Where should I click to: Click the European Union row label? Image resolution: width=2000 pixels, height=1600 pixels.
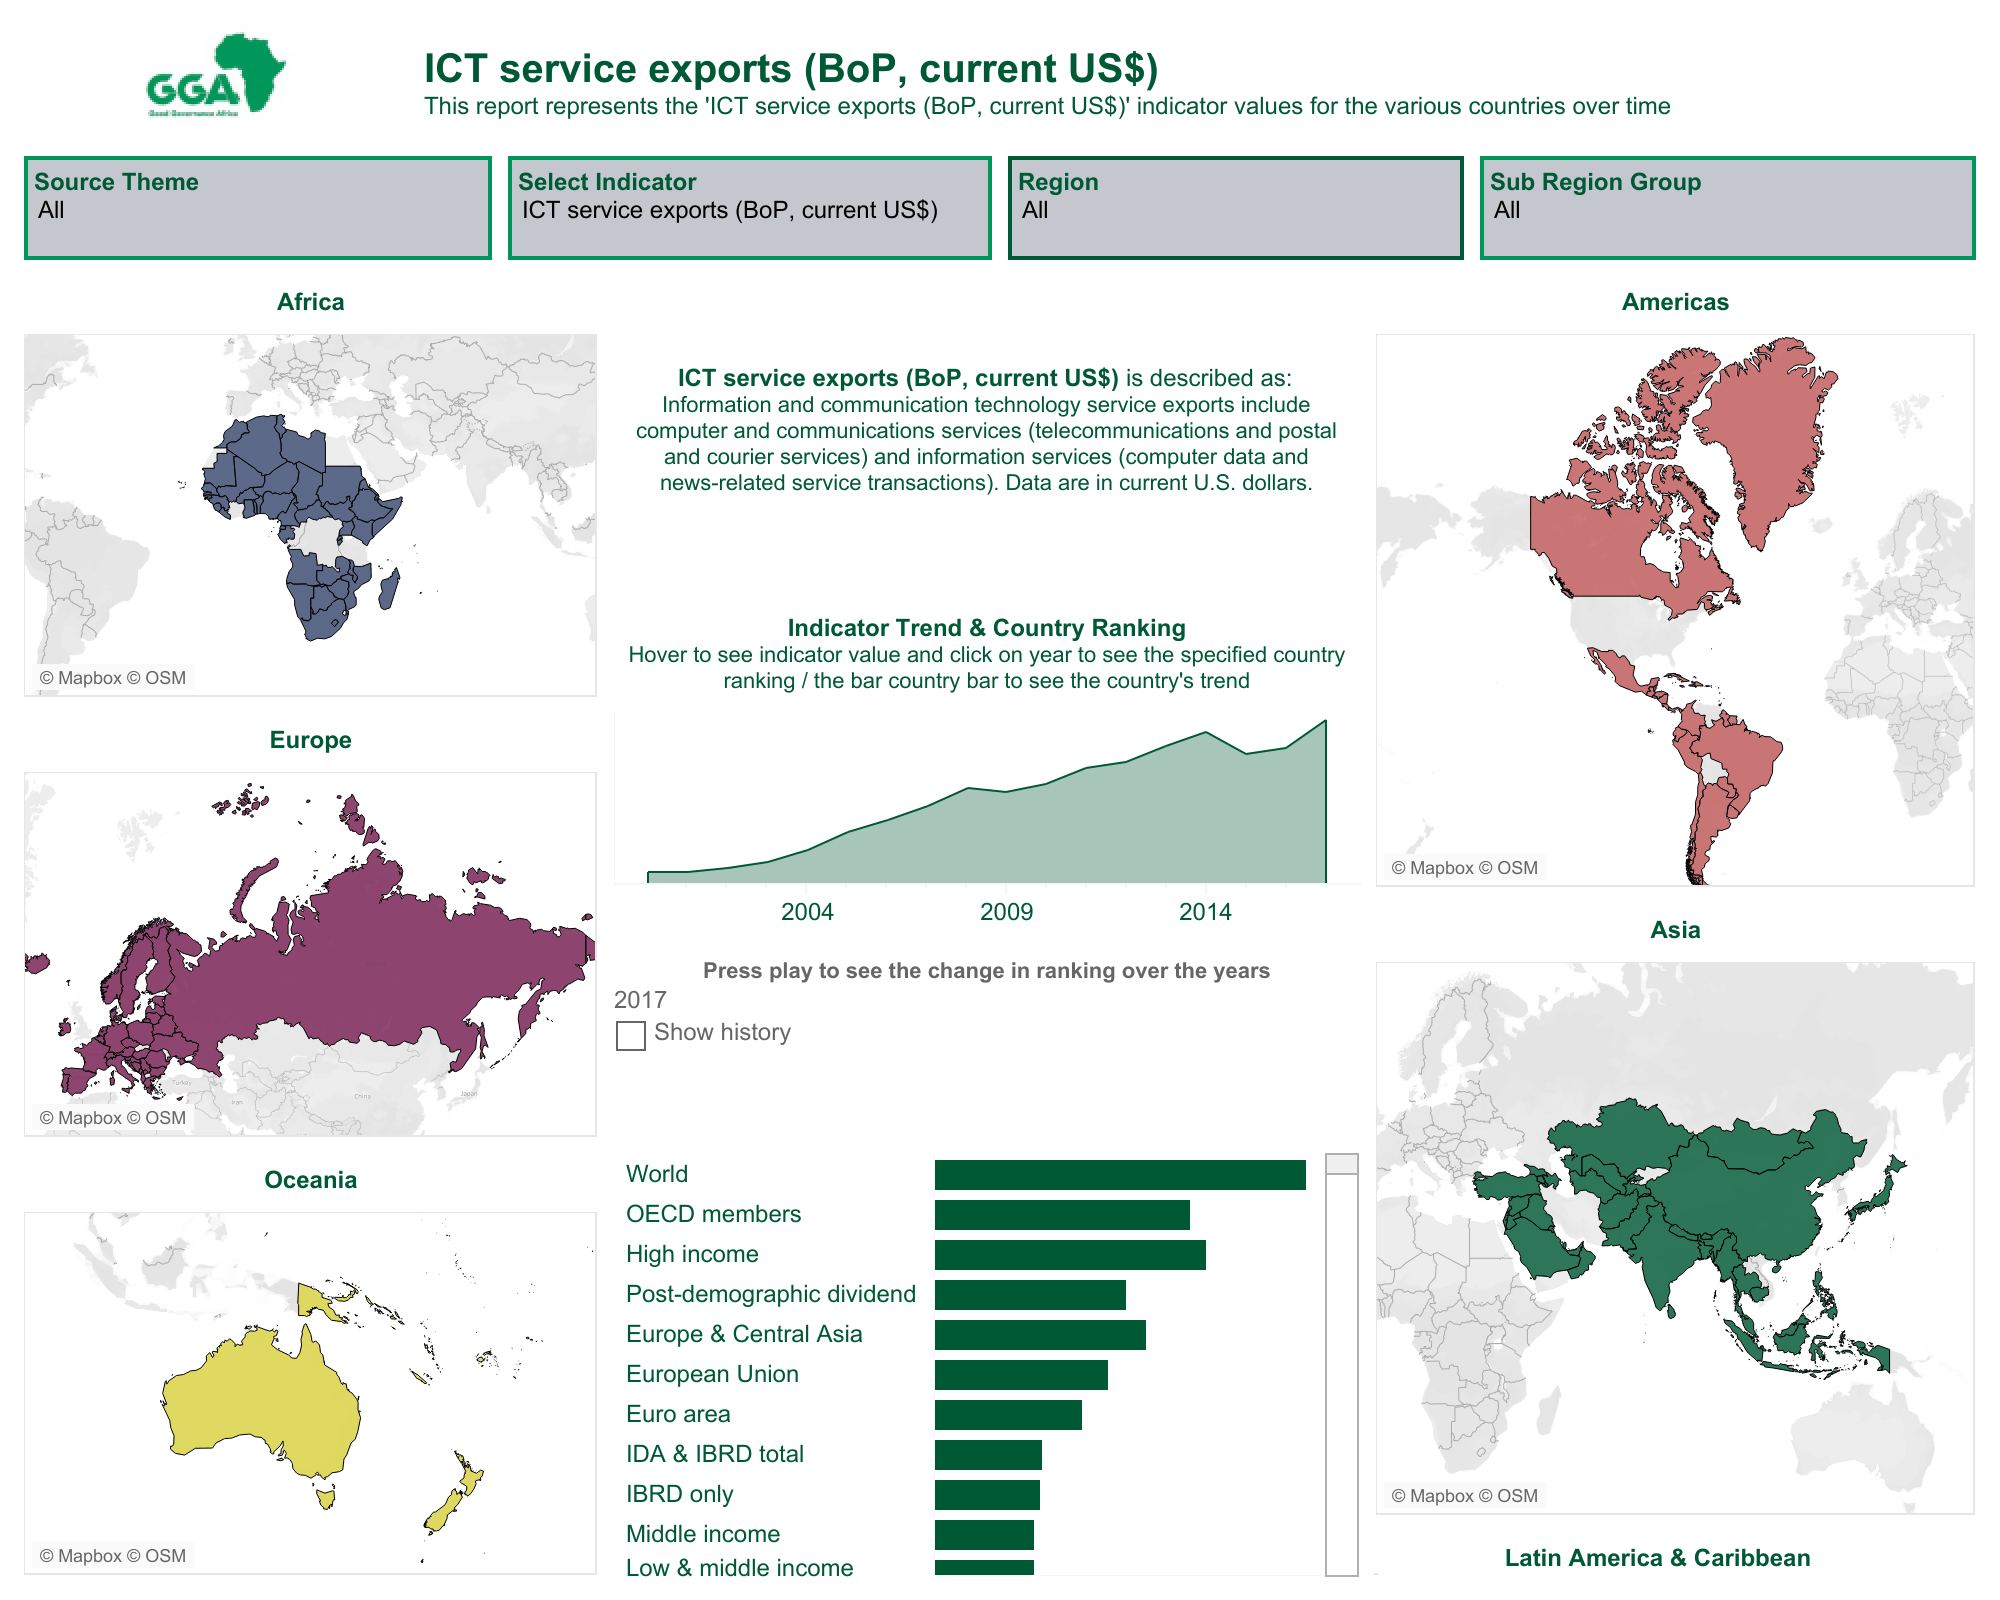[x=712, y=1374]
